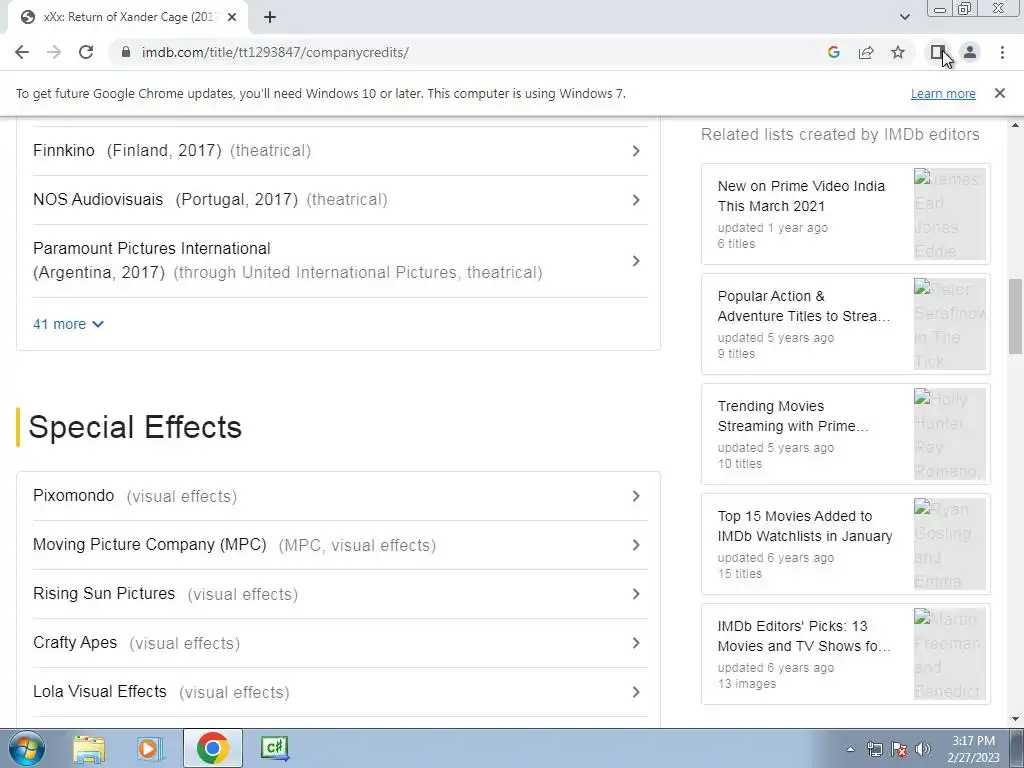1024x768 pixels.
Task: Reload the IMDb page
Action: 86,52
